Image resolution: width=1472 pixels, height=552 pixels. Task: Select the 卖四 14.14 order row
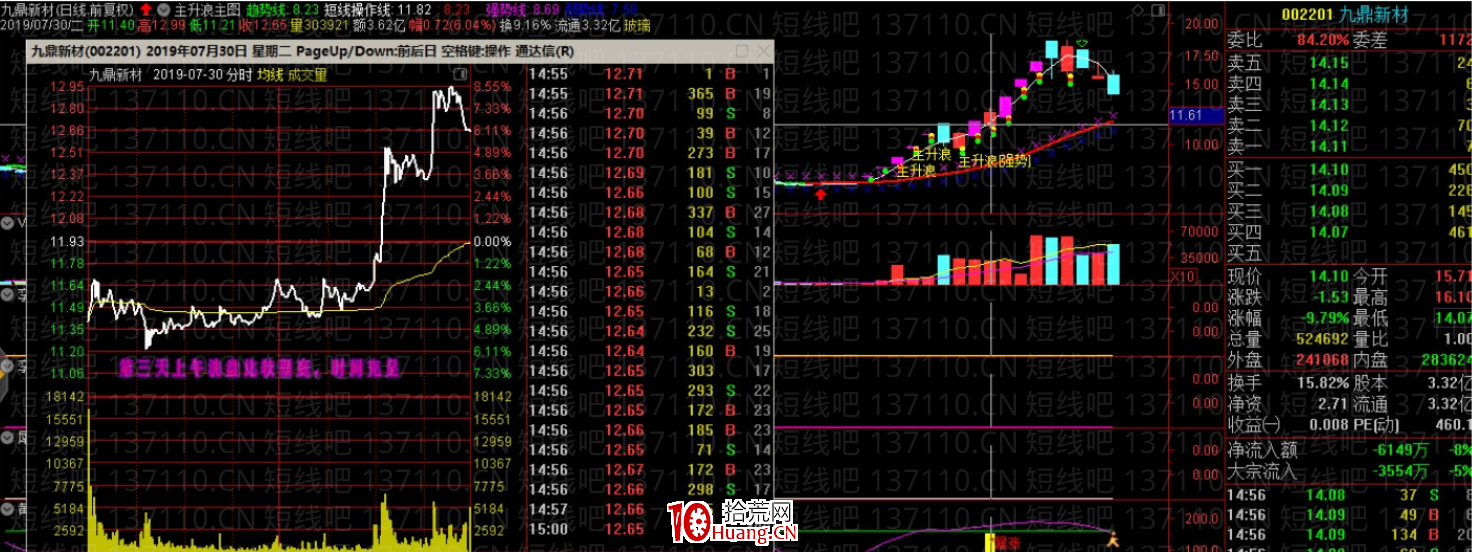(1349, 84)
